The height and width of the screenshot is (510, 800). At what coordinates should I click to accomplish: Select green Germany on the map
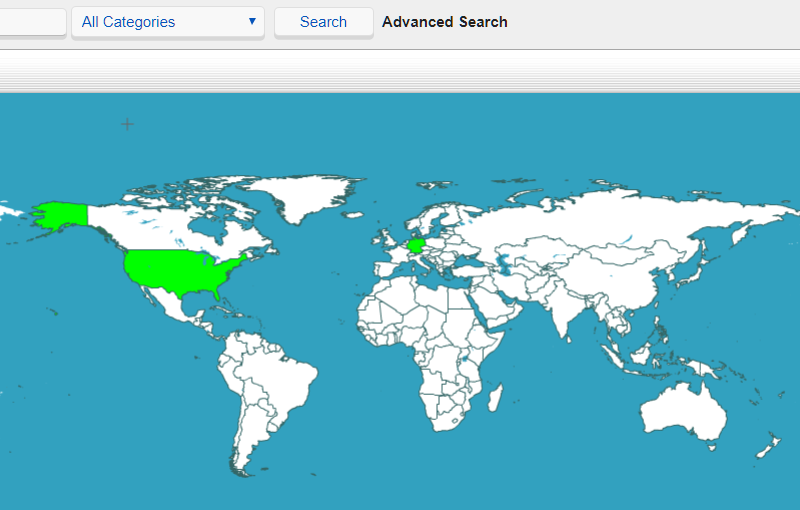tap(418, 246)
